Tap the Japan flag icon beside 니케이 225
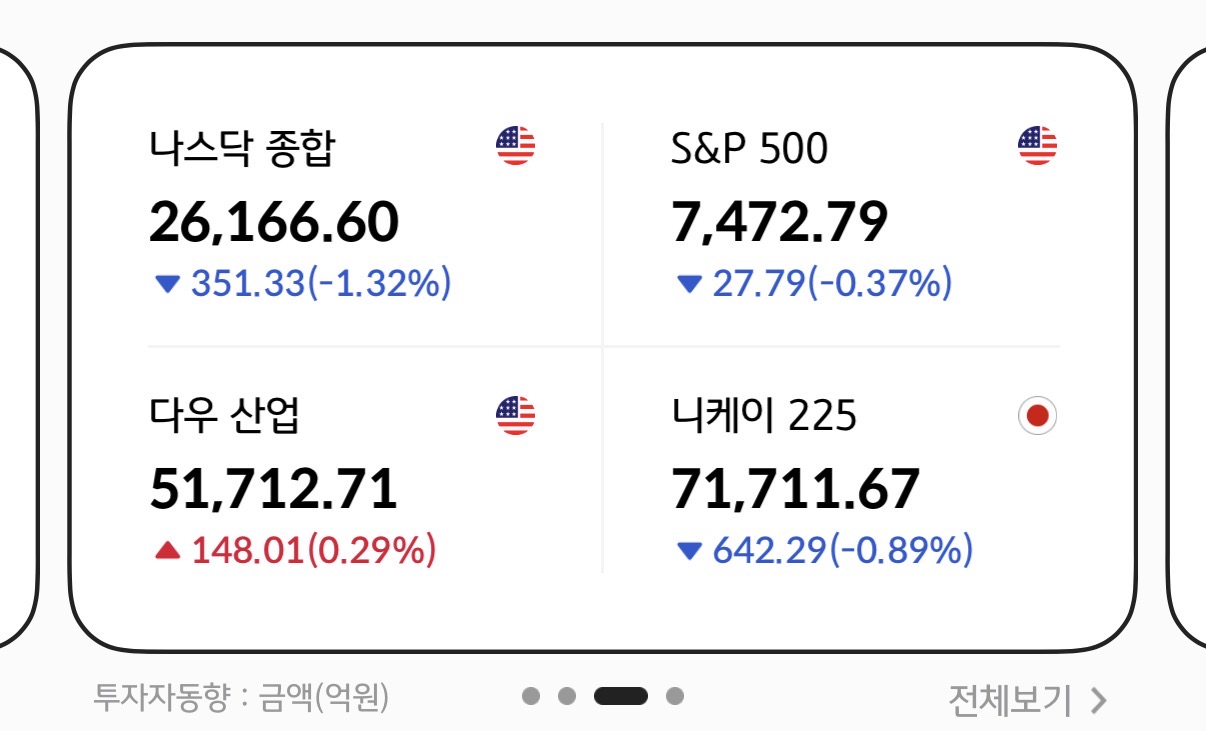The height and width of the screenshot is (731, 1206). tap(1037, 415)
